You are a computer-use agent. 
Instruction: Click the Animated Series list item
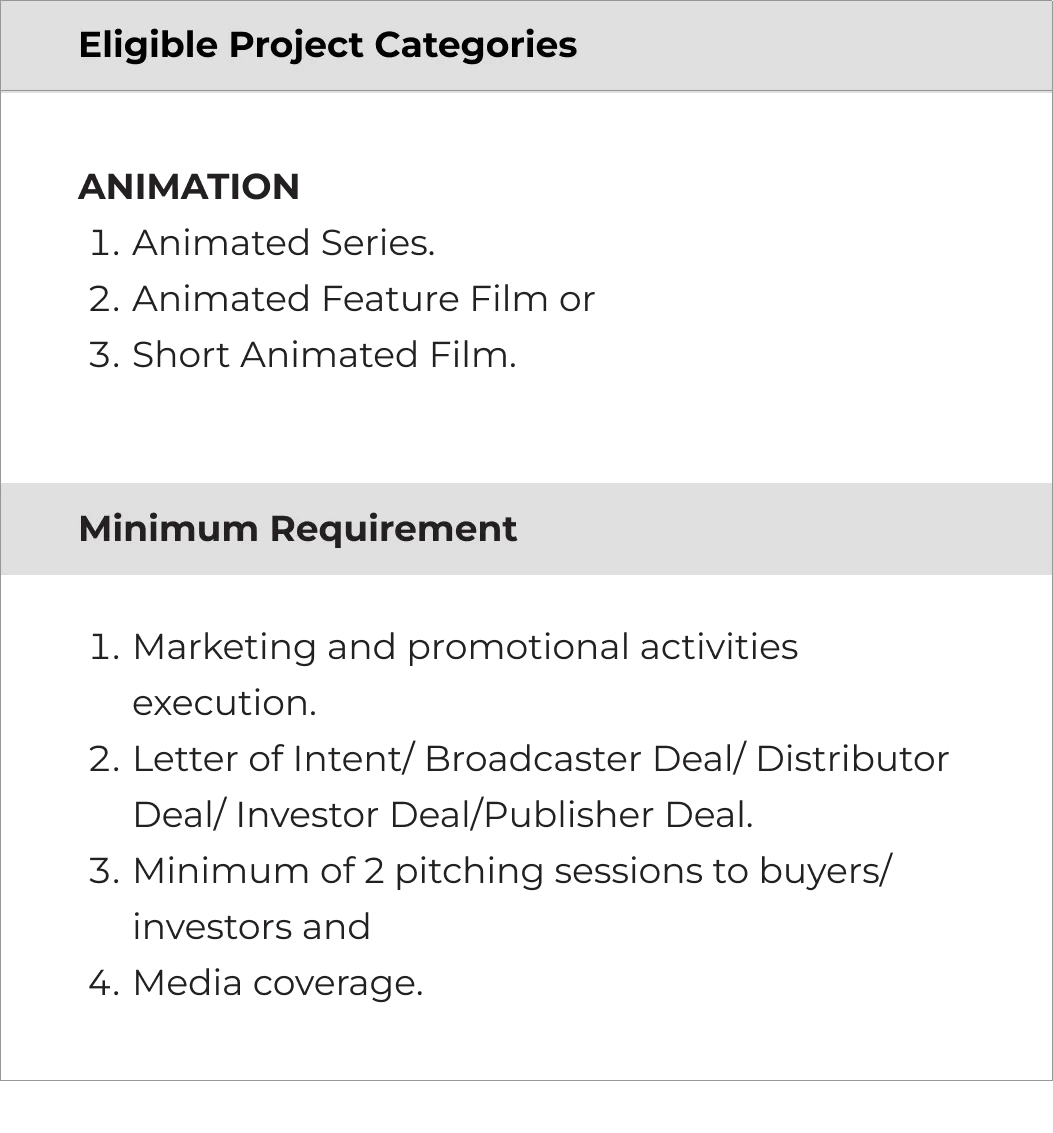283,243
